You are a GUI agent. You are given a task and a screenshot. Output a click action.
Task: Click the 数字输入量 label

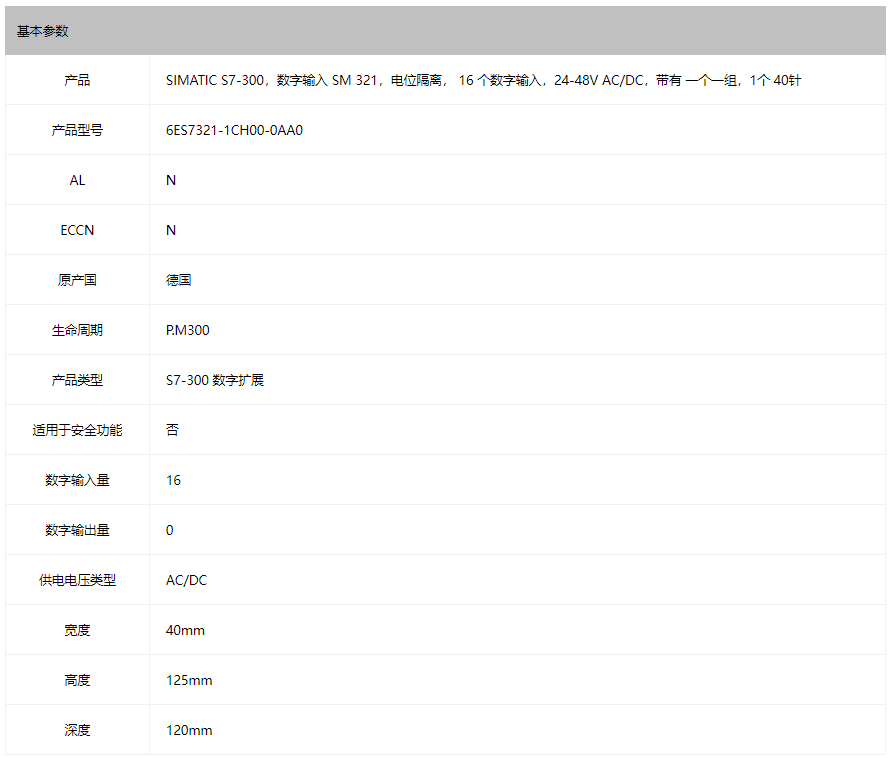(x=77, y=481)
